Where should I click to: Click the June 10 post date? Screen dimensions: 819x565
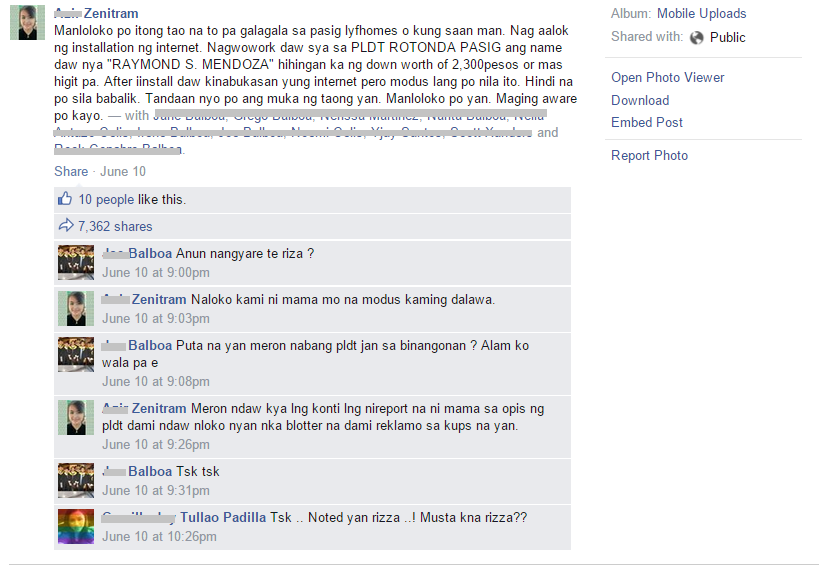pos(123,171)
